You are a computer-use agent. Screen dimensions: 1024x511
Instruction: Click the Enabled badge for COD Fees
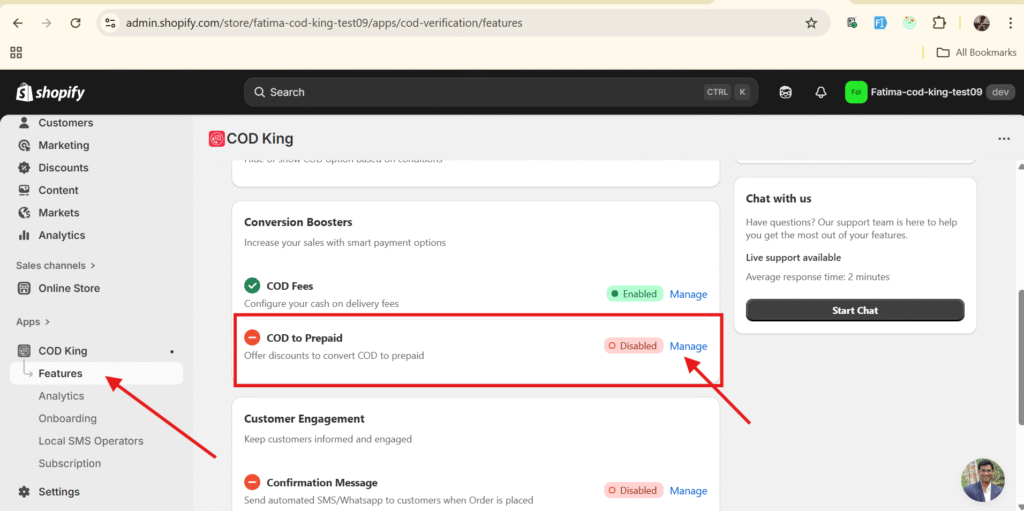coord(634,294)
